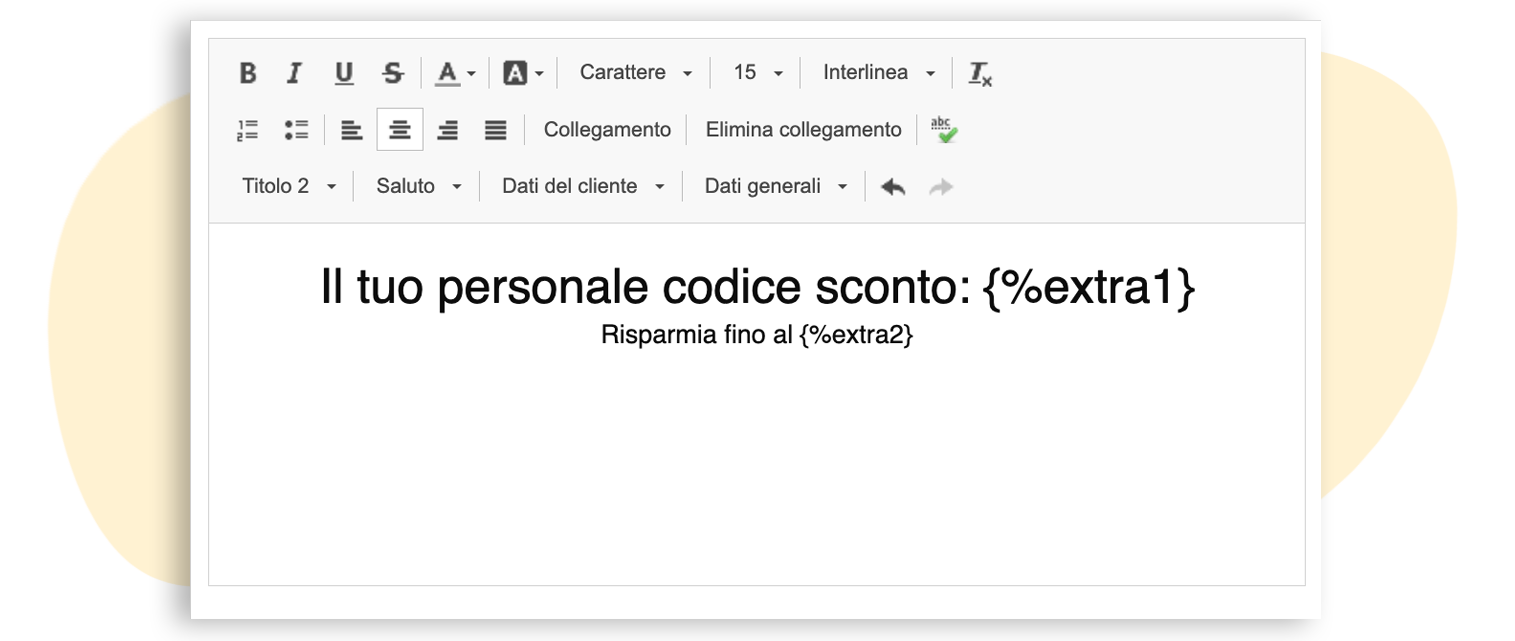Viewport: 1515px width, 641px height.
Task: Click the Collegamento button
Action: click(607, 130)
